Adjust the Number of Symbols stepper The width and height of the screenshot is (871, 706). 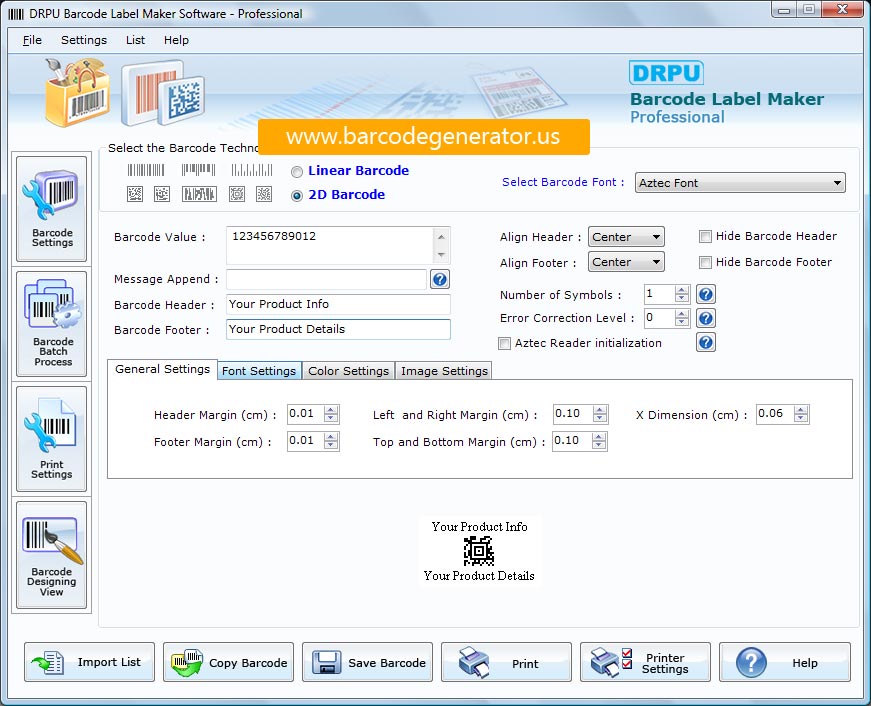pyautogui.click(x=682, y=294)
